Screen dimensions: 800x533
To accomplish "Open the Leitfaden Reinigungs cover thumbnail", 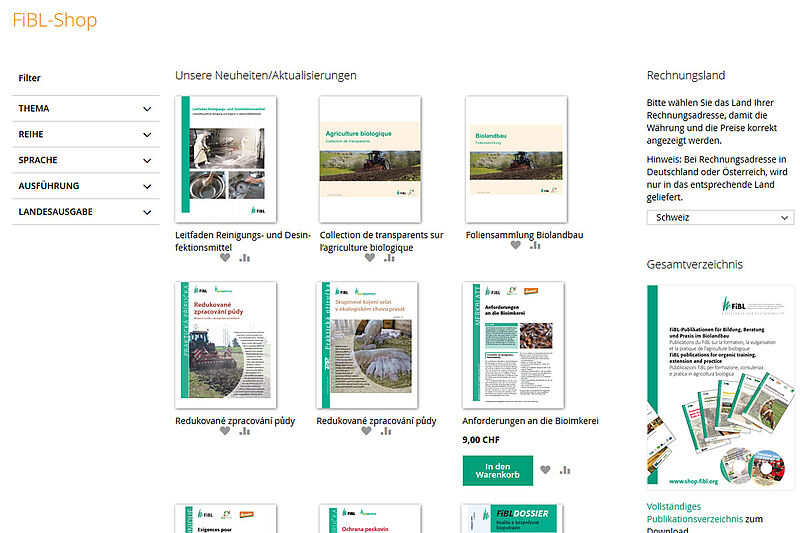I will [226, 159].
